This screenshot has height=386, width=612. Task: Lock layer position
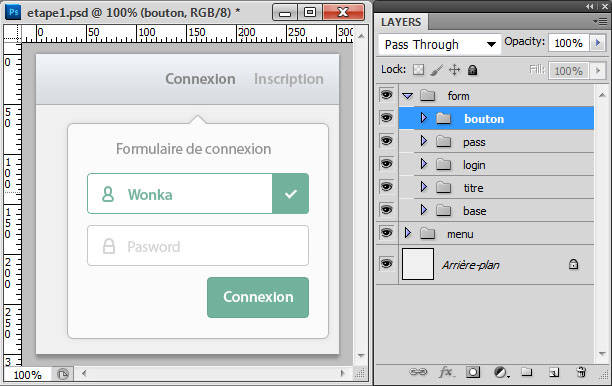(x=455, y=70)
